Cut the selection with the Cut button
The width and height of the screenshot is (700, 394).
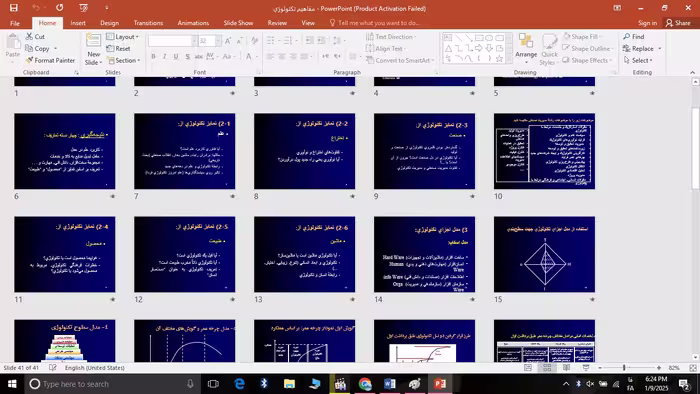coord(35,37)
